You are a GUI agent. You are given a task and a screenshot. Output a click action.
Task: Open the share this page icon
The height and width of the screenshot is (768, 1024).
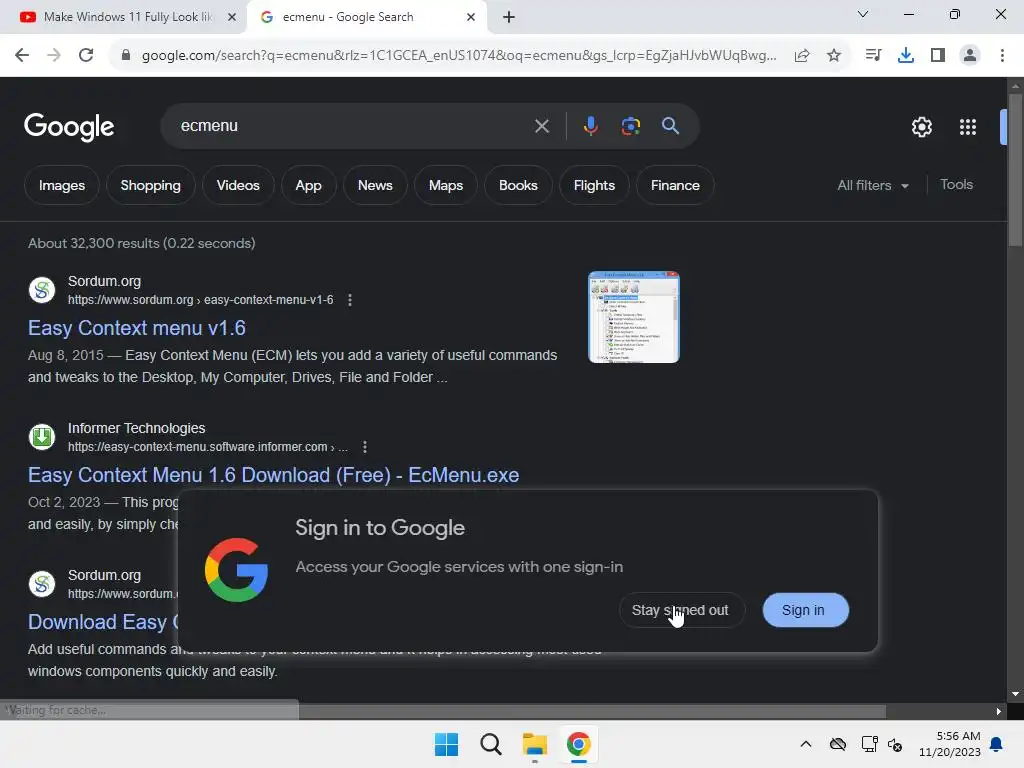[x=802, y=56]
